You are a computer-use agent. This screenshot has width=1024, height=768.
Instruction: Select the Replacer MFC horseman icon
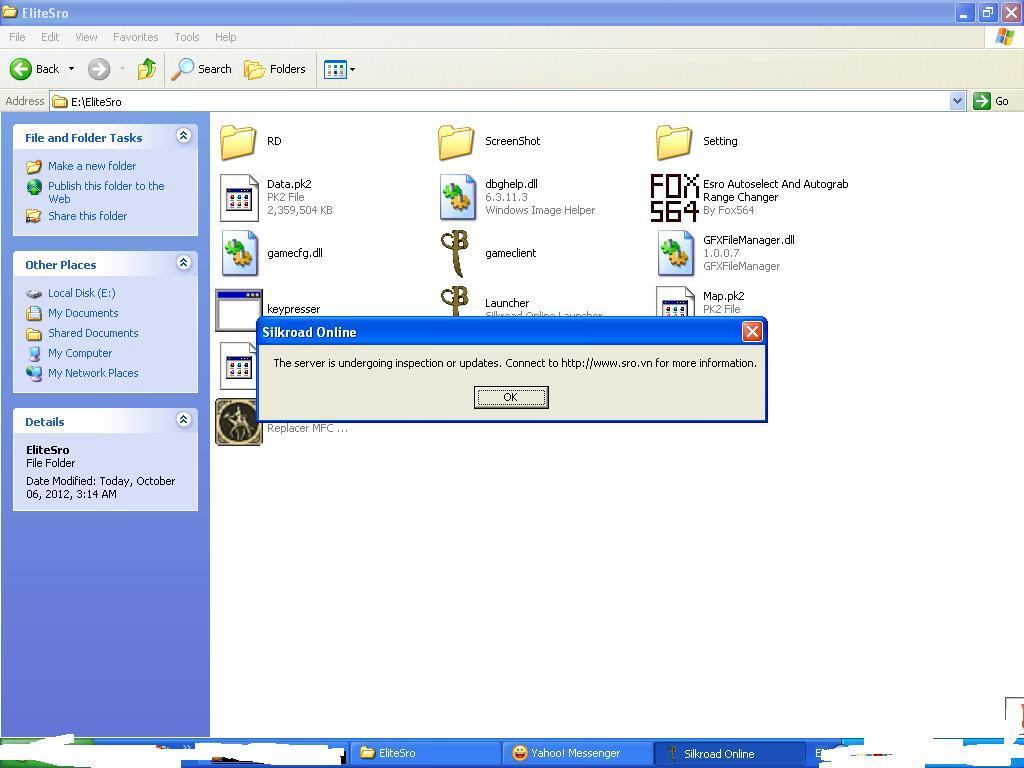pos(239,422)
